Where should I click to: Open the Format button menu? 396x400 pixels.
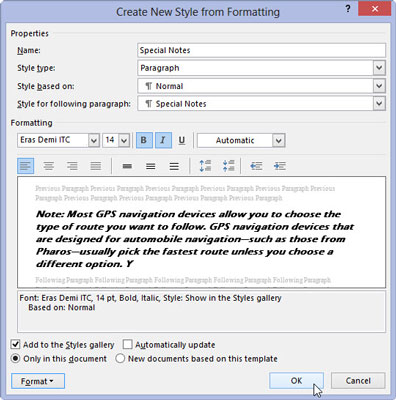click(38, 381)
